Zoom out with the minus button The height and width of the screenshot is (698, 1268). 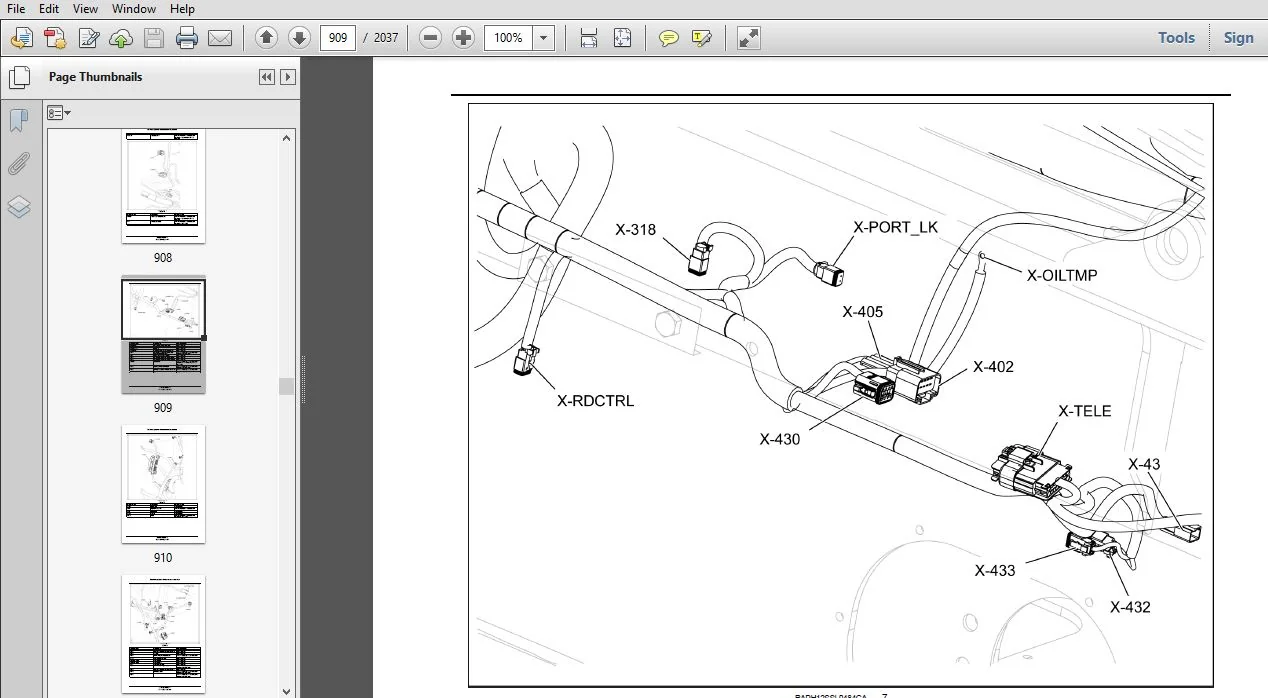coord(430,38)
